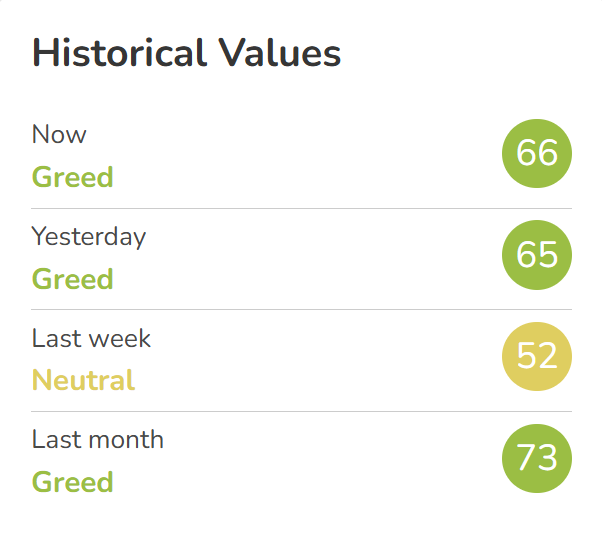Click the Now label

point(59,135)
